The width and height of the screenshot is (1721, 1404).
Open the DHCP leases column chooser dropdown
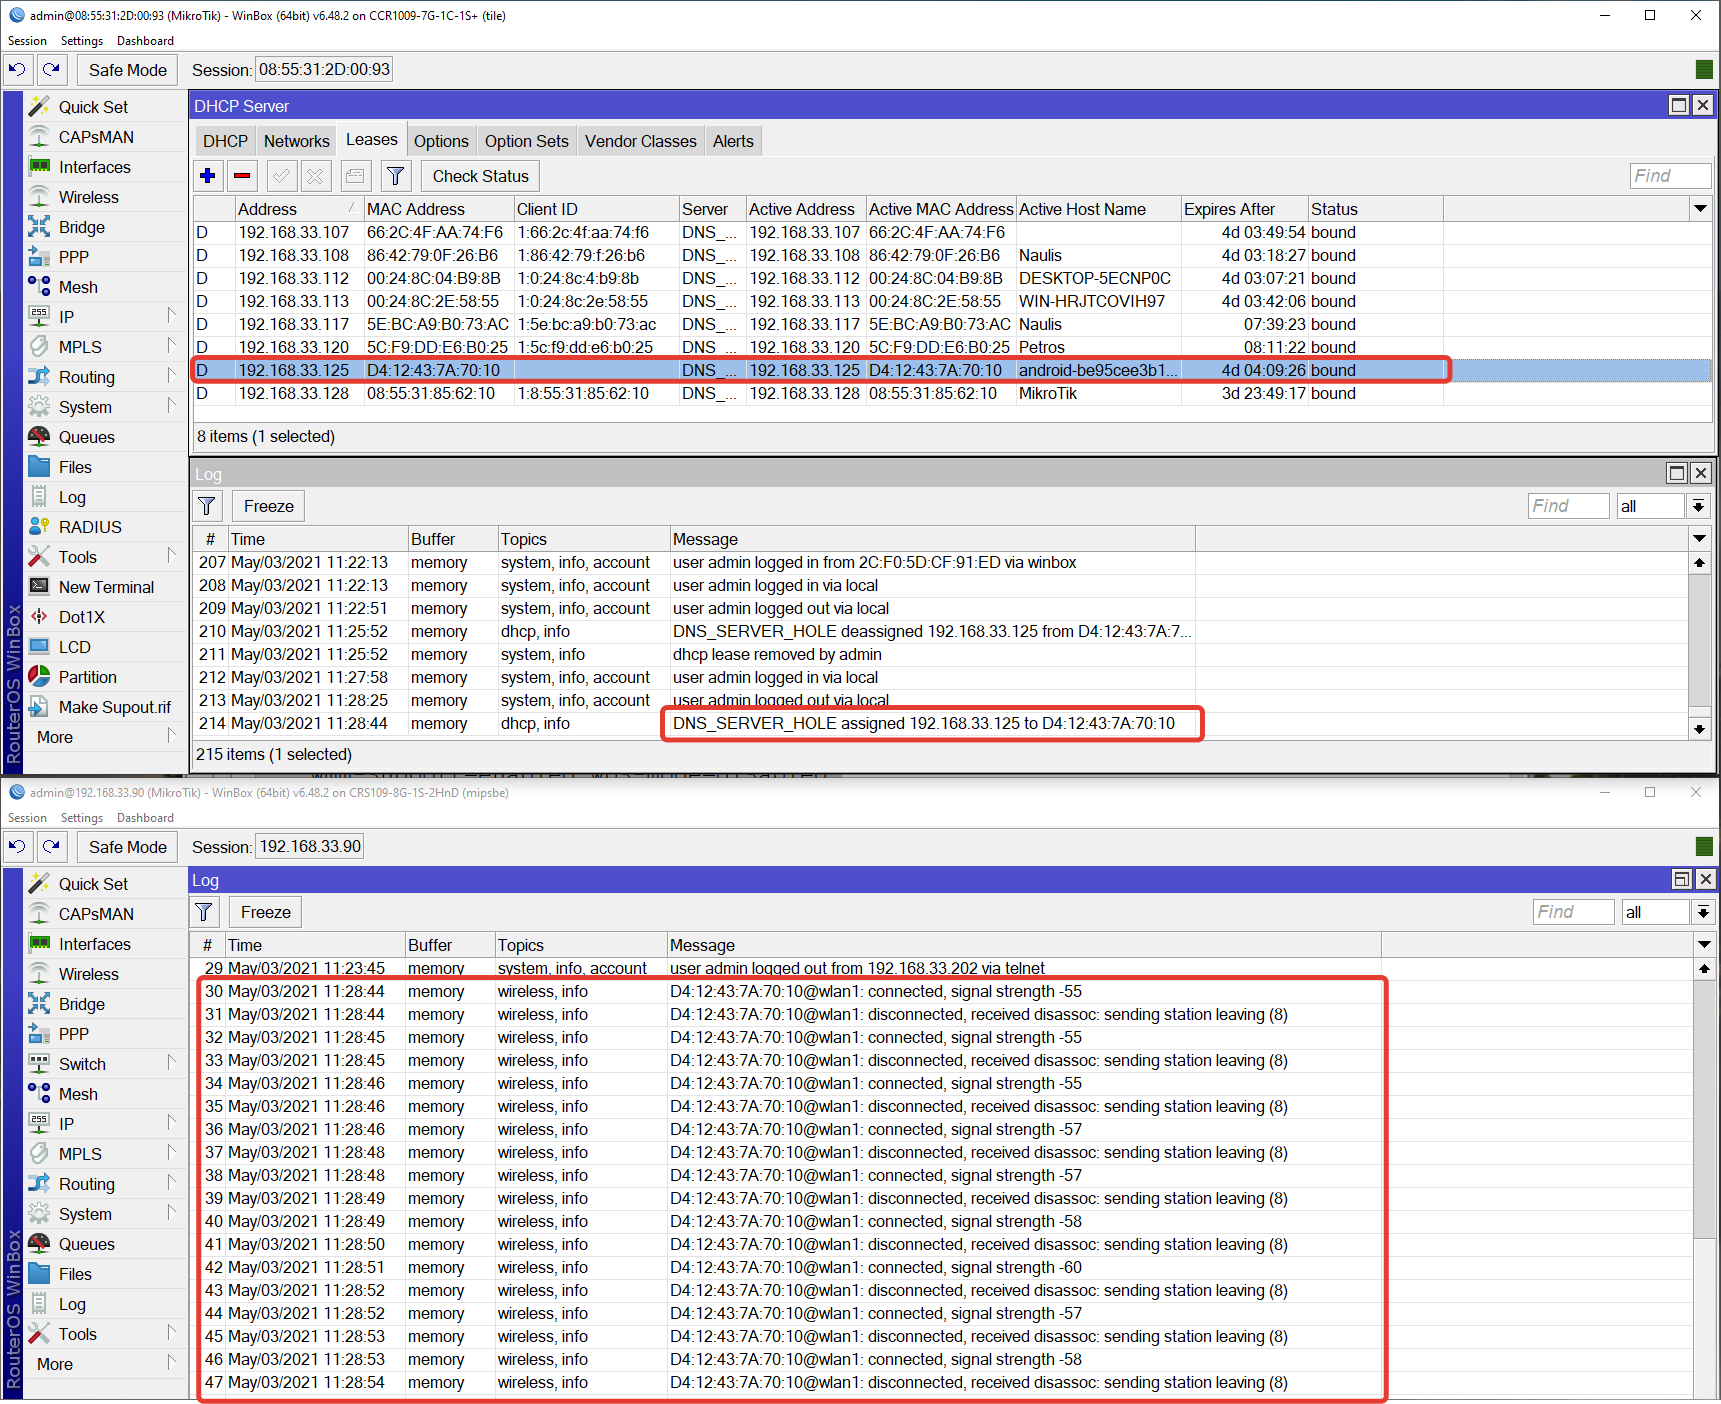[1700, 209]
